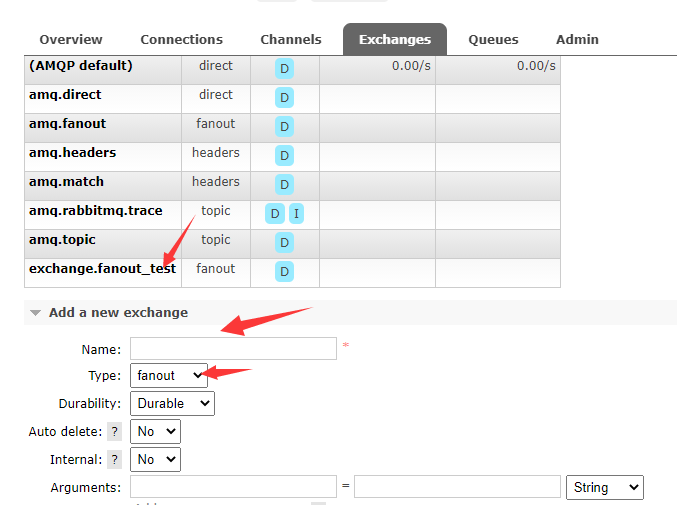Open the Durability dropdown
677x505 pixels.
[x=172, y=404]
